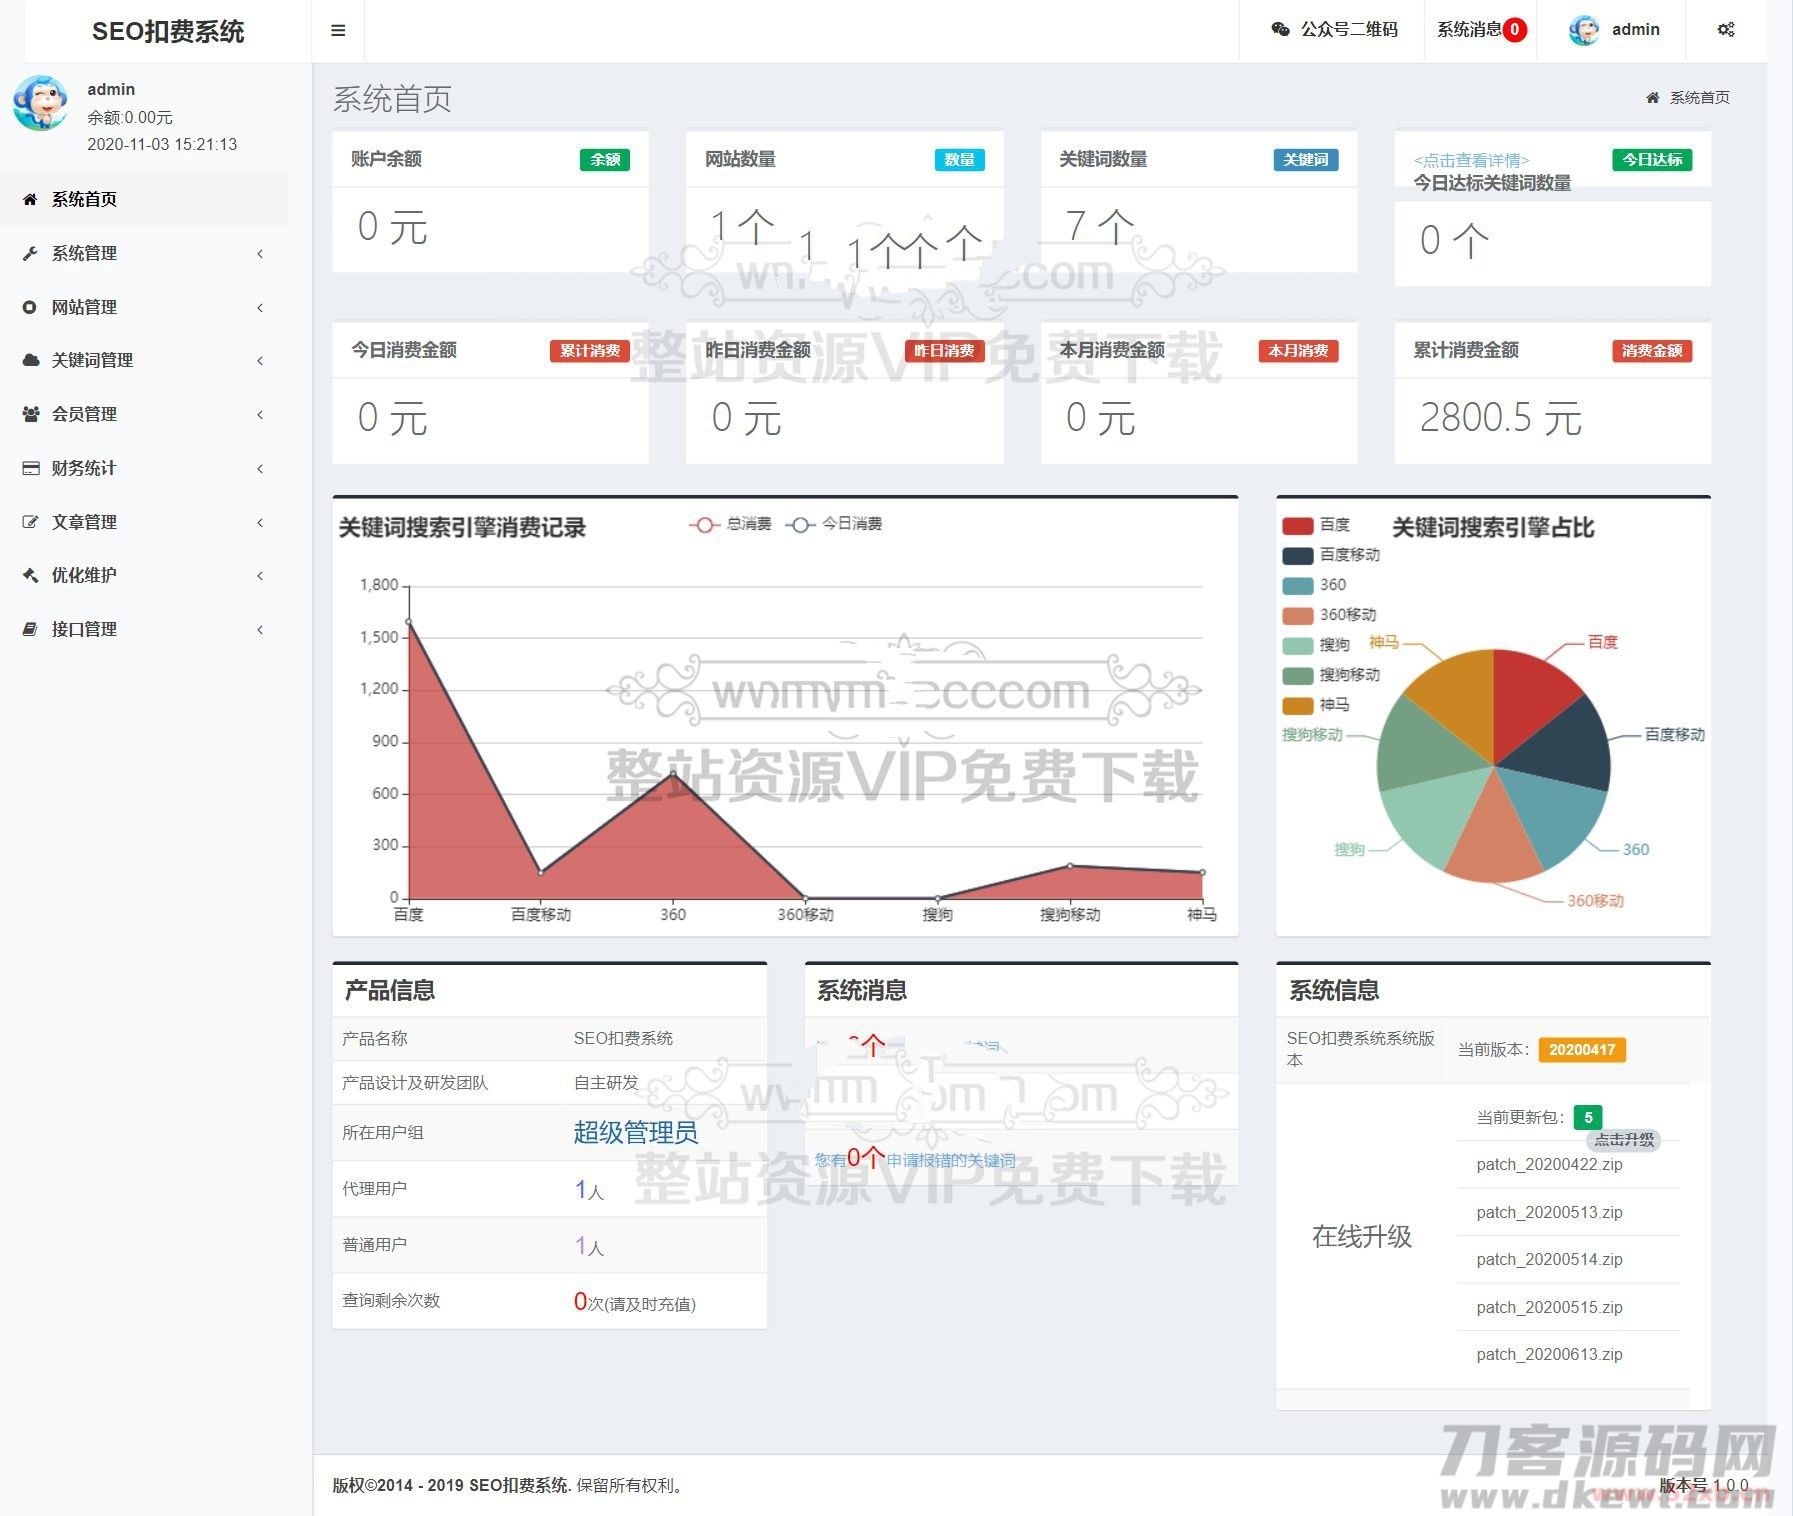
Task: Select the wrench icon beside 系统管理
Action: (29, 253)
